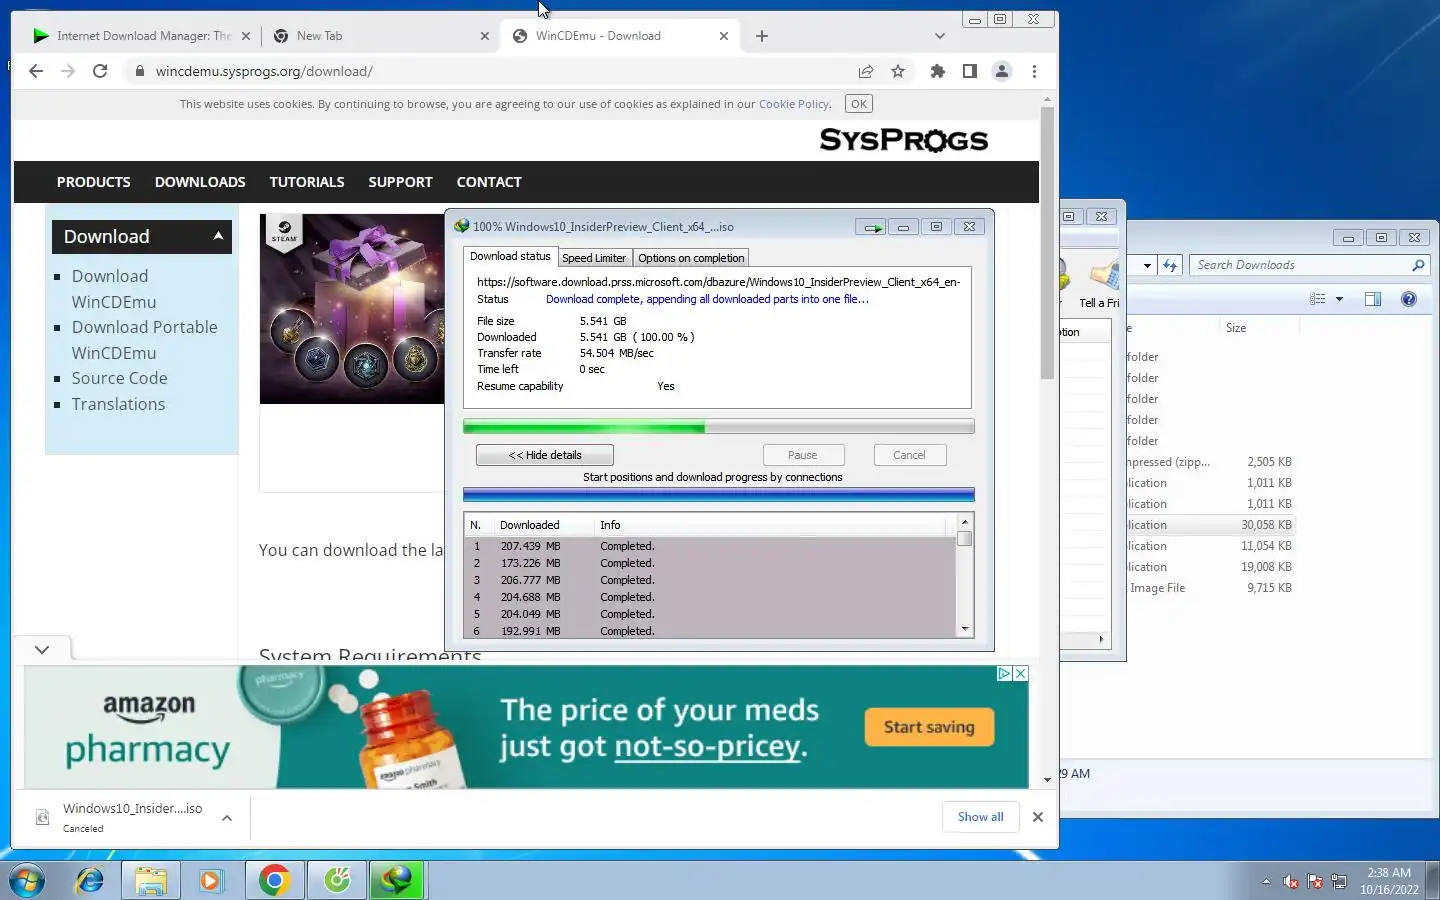The image size is (1440, 900).
Task: Open Cookie Policy link
Action: tap(794, 104)
